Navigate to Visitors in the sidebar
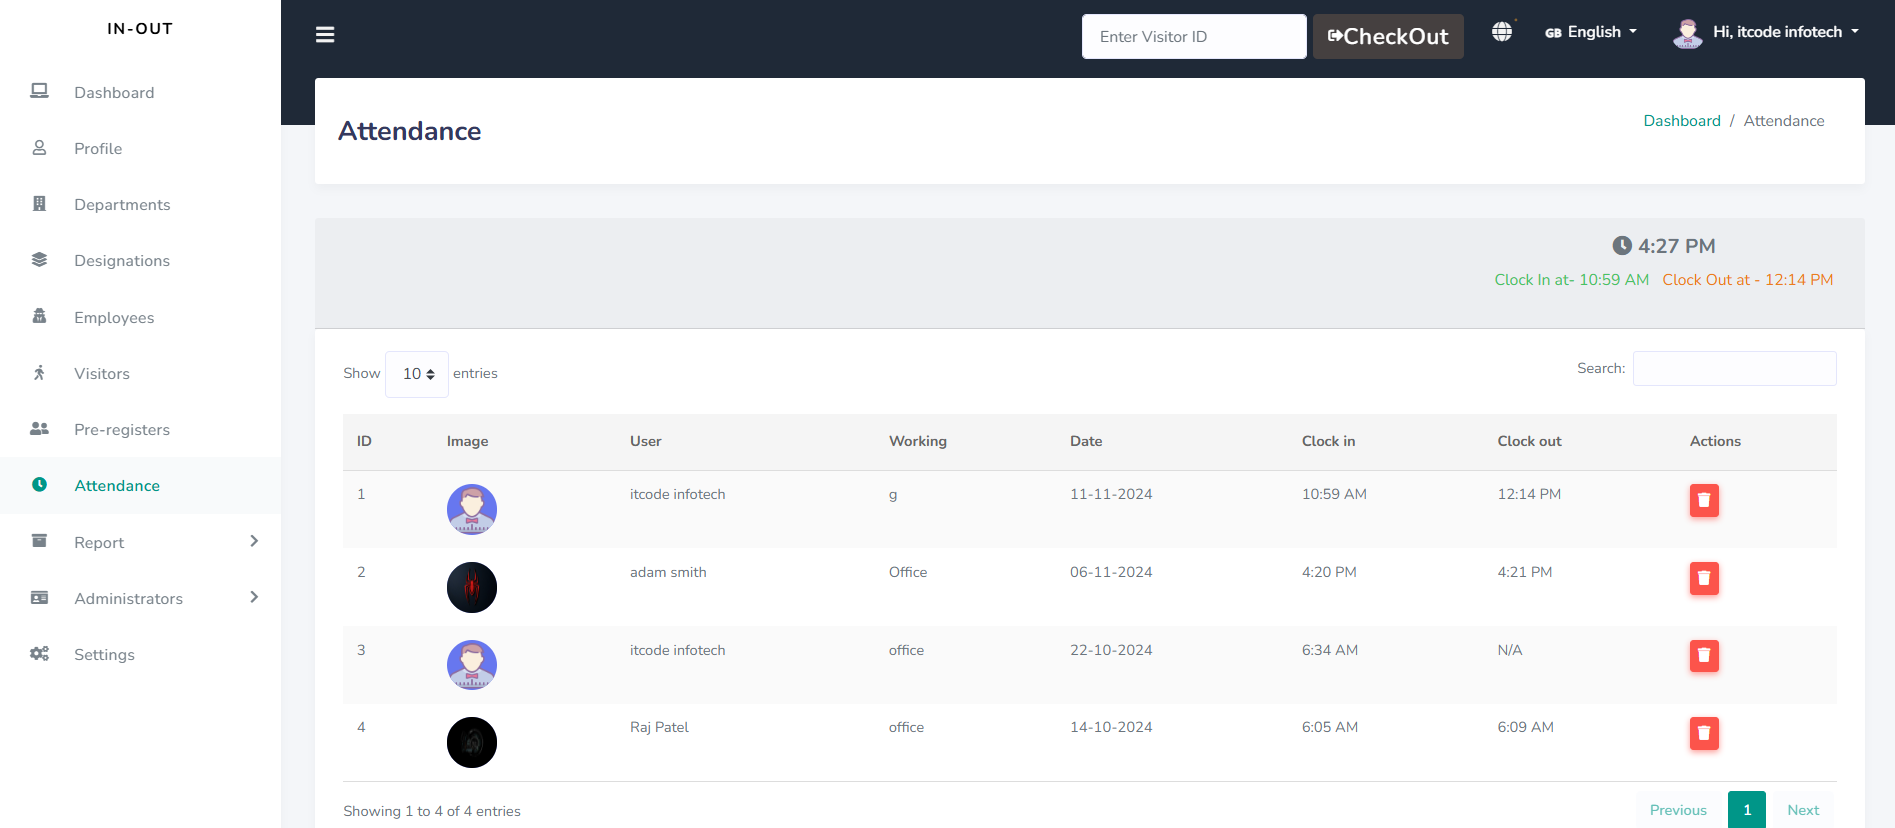1895x828 pixels. pos(102,374)
